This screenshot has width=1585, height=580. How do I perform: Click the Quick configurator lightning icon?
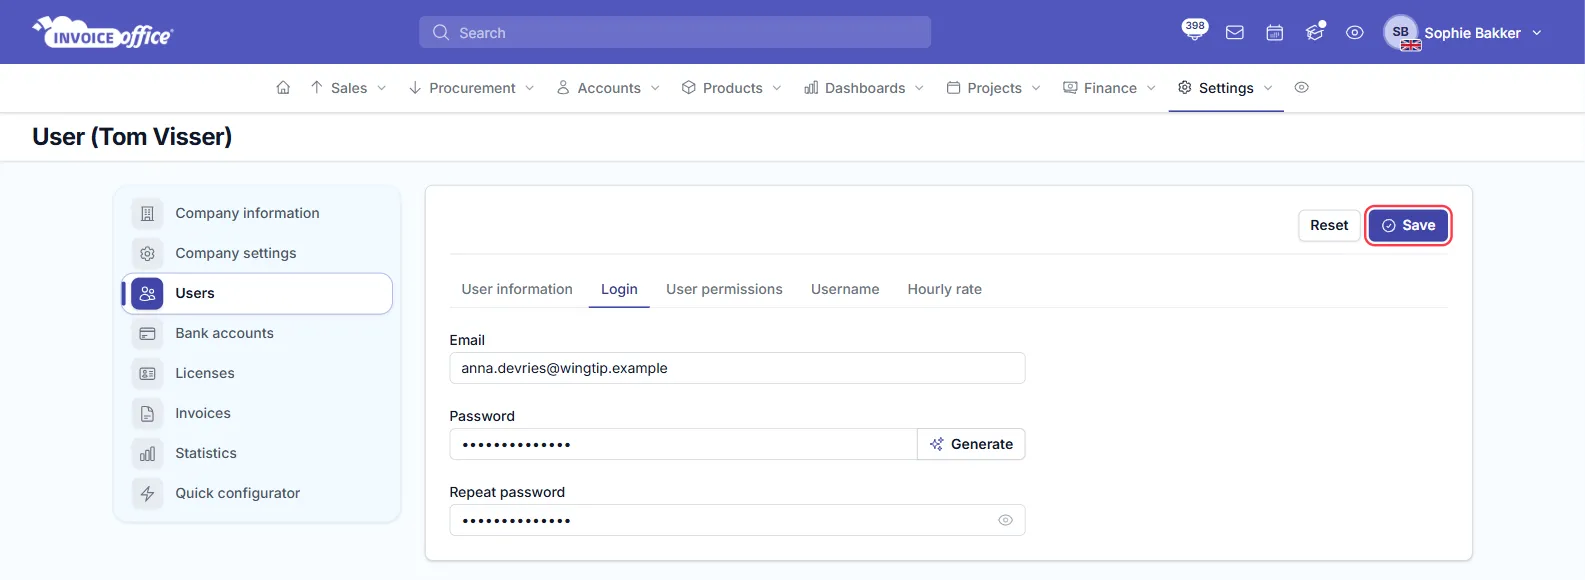coord(147,493)
